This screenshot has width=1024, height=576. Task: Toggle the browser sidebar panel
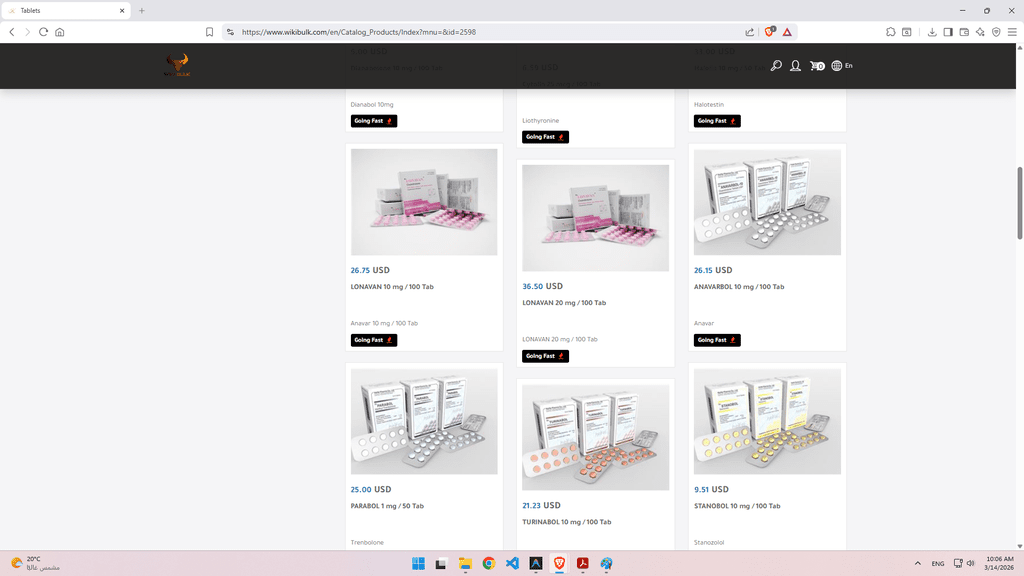(x=948, y=32)
